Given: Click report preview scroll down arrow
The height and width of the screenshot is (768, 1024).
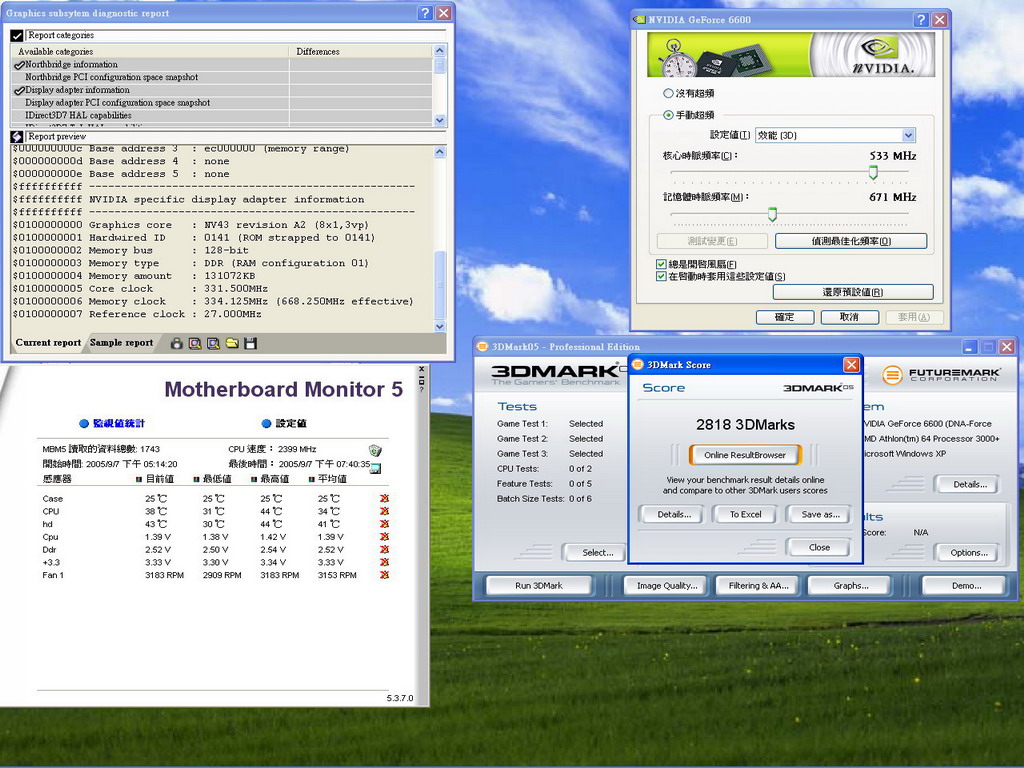Looking at the screenshot, I should tap(440, 327).
